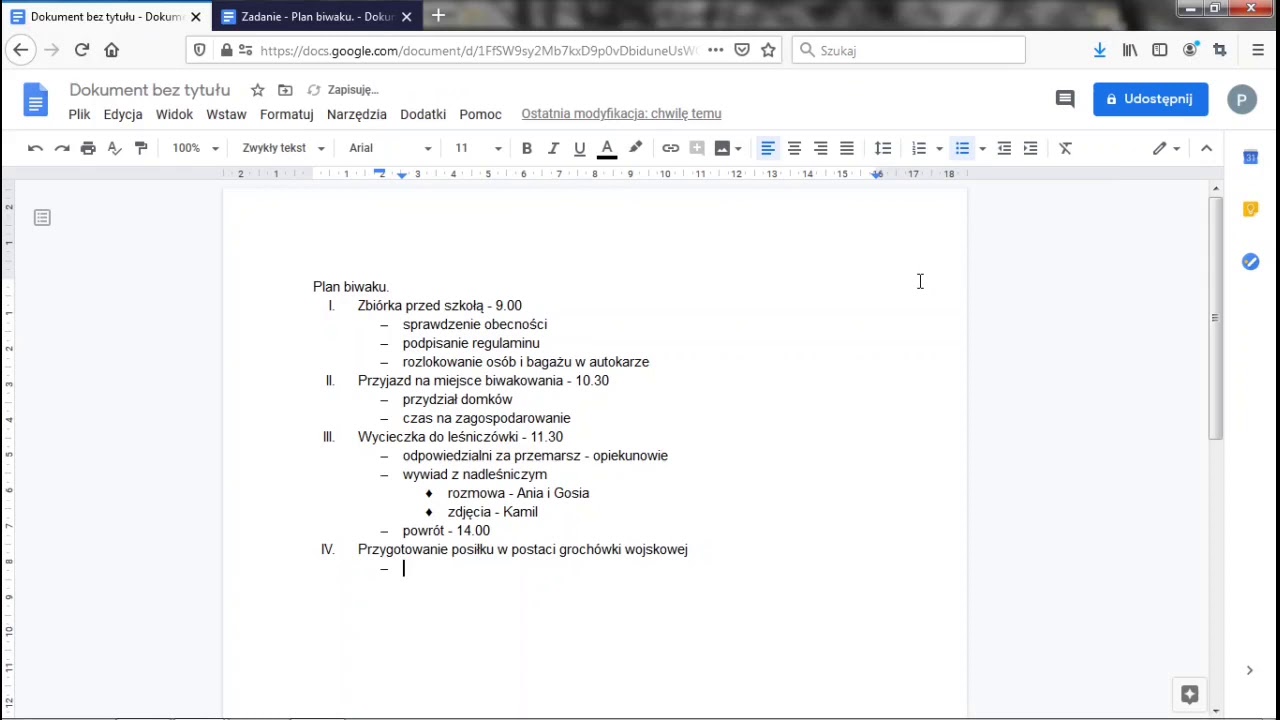This screenshot has width=1280, height=720.
Task: Click the Udostępnij share button
Action: coord(1150,99)
